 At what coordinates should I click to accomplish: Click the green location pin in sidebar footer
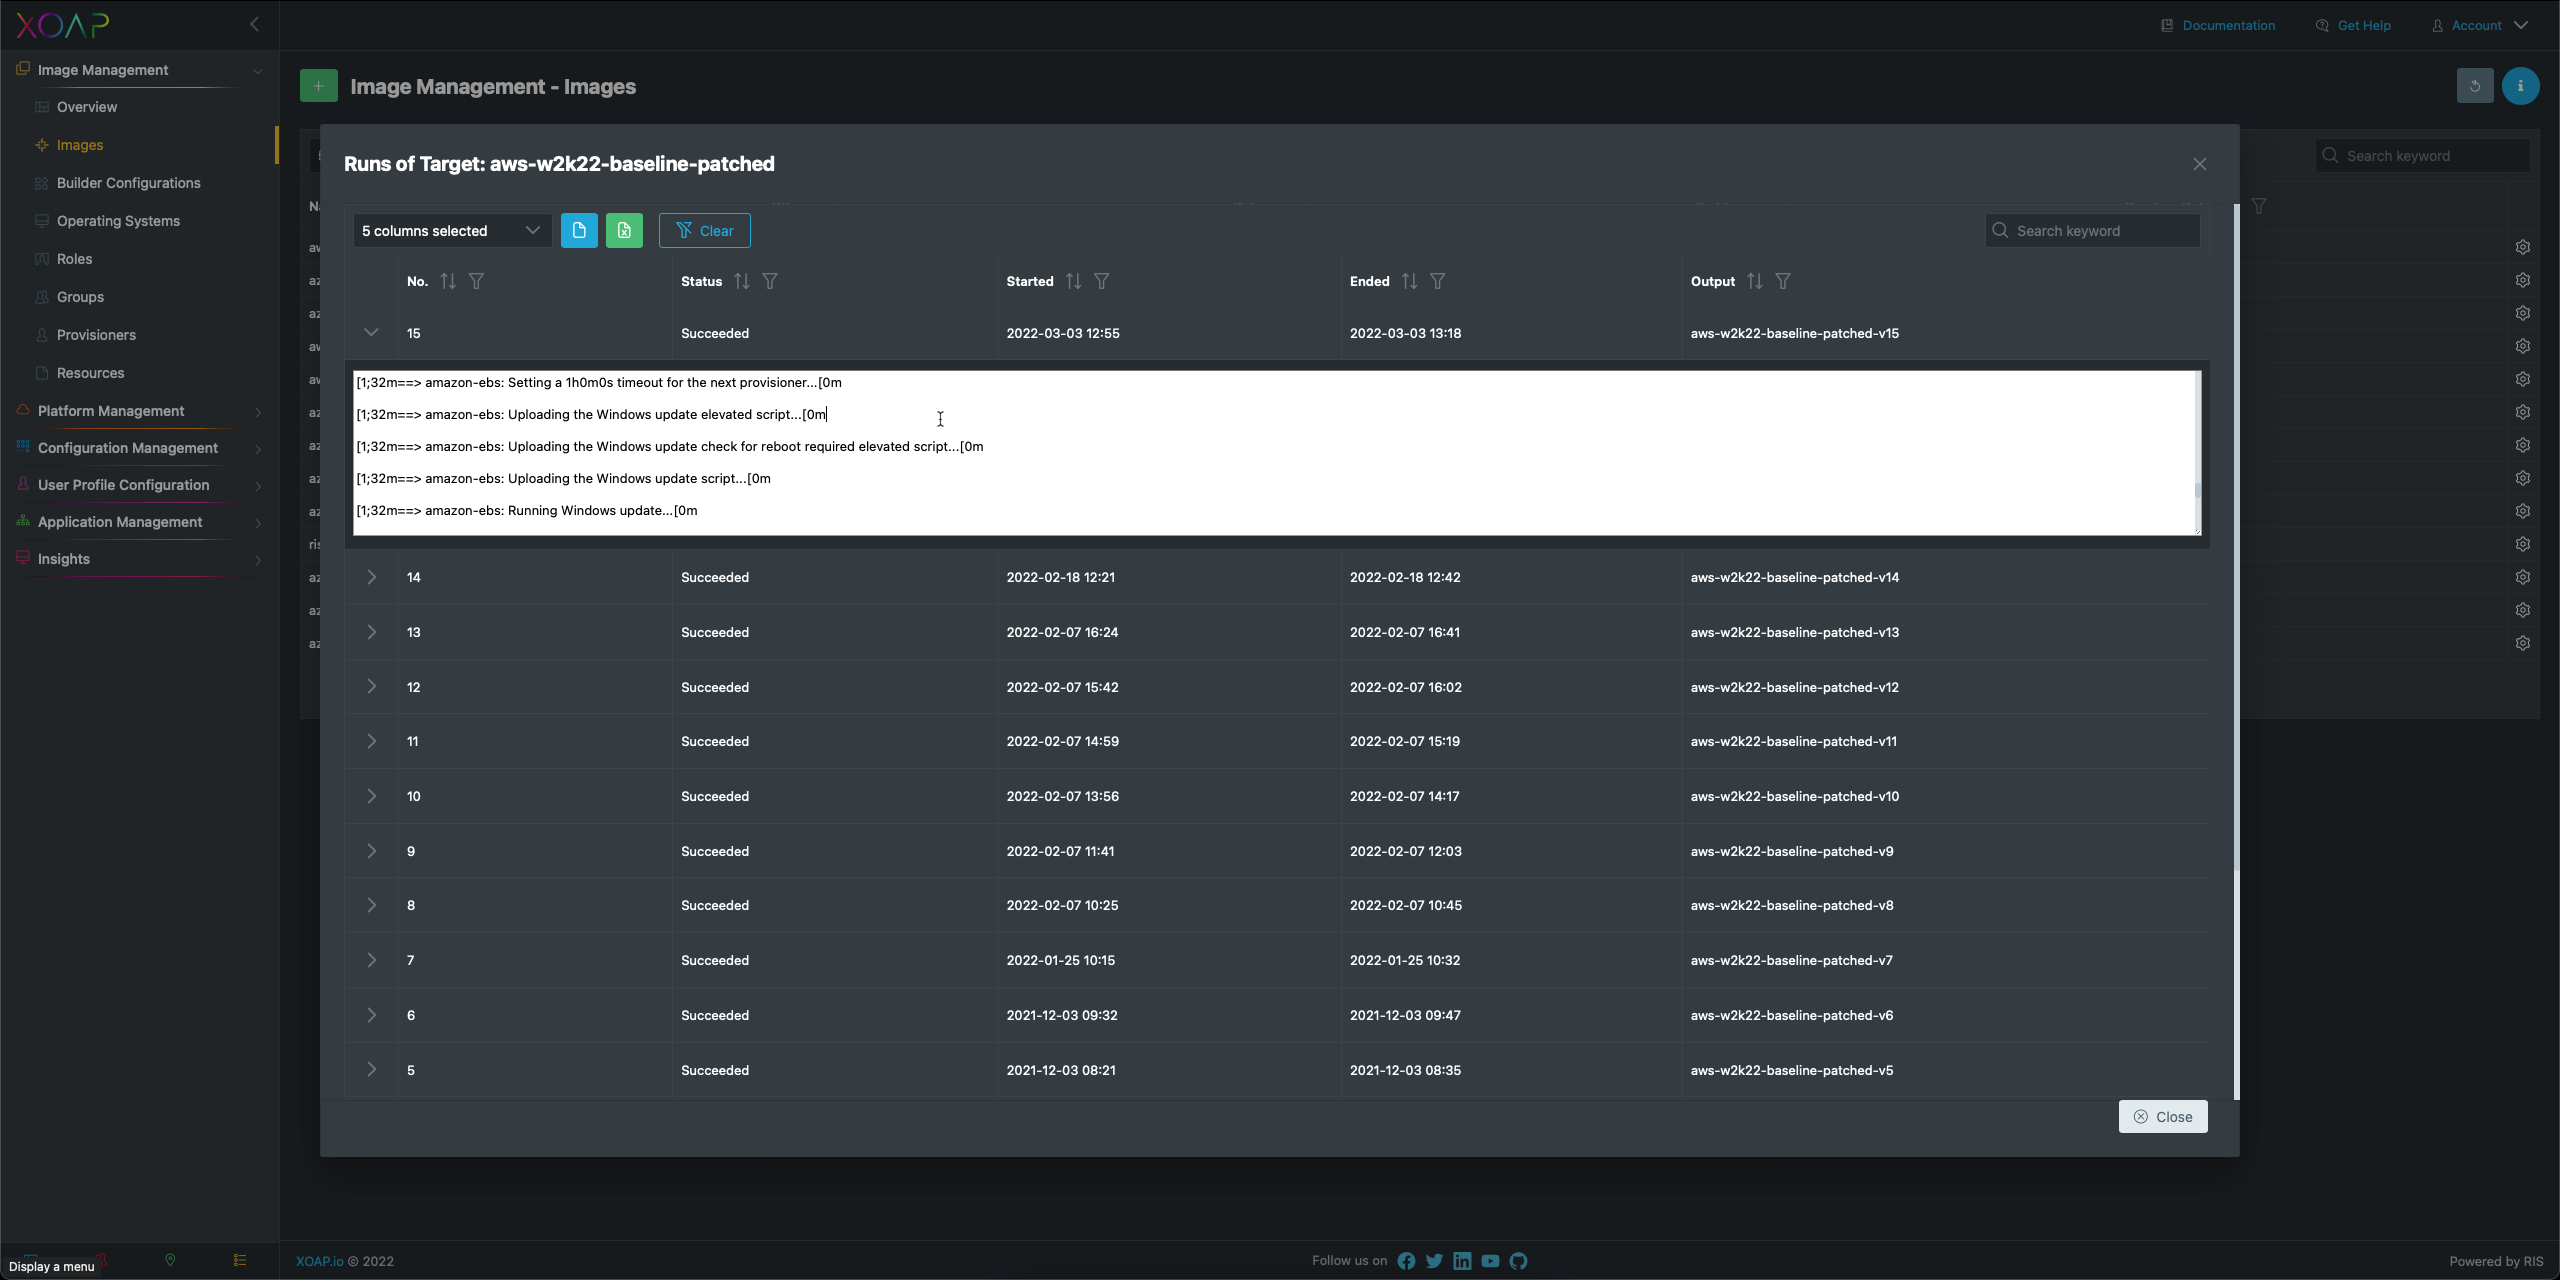(170, 1260)
